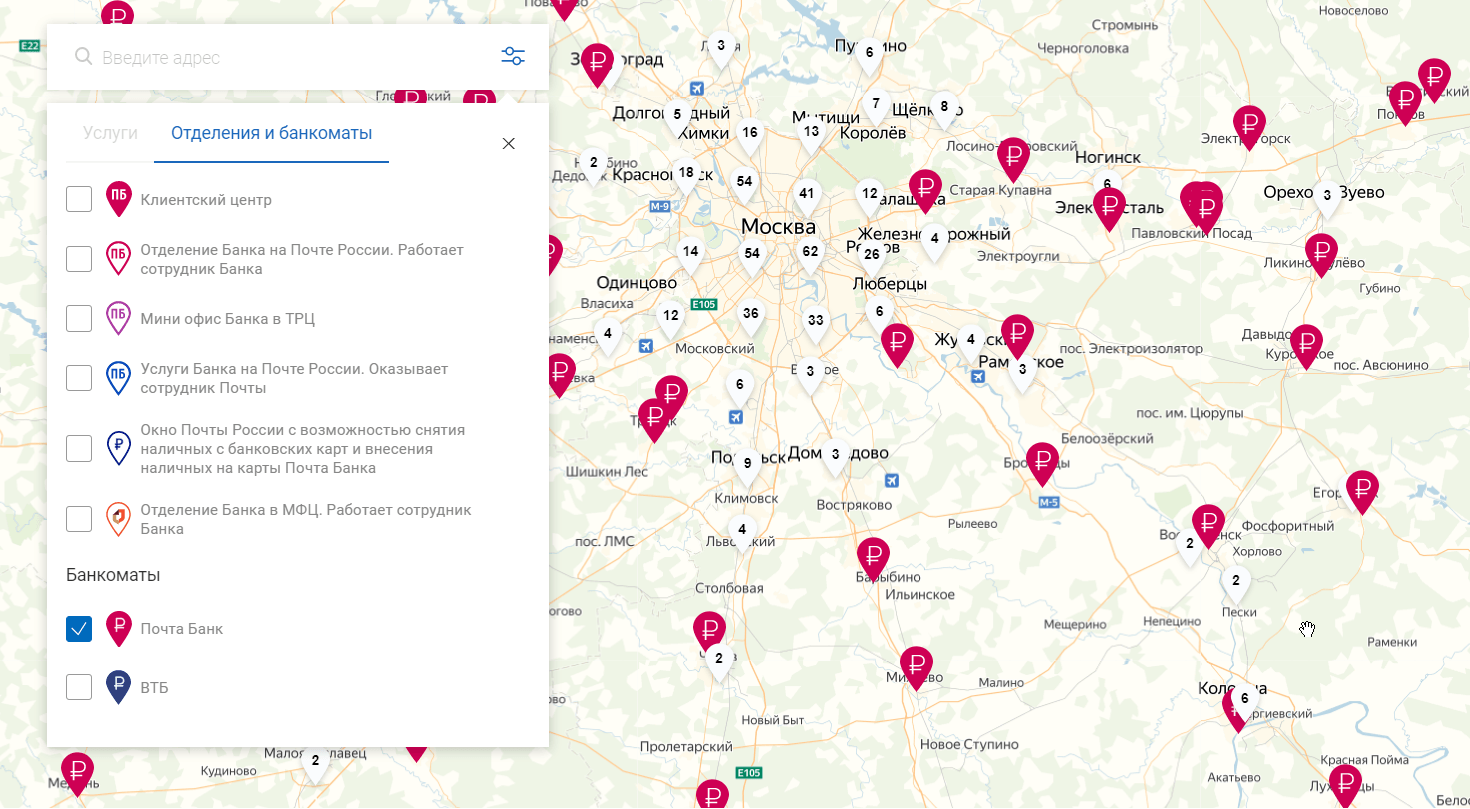Screen dimensions: 1470x809
Task: Open the 54 cluster above Москва label
Action: click(744, 185)
